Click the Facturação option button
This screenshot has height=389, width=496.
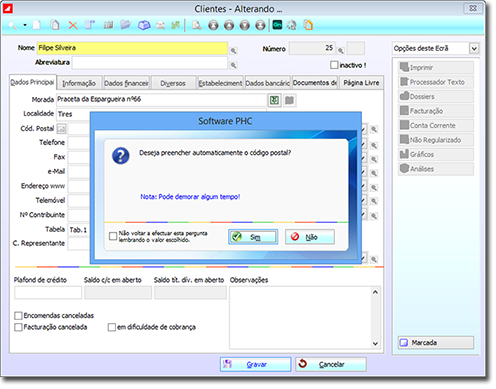[x=436, y=111]
